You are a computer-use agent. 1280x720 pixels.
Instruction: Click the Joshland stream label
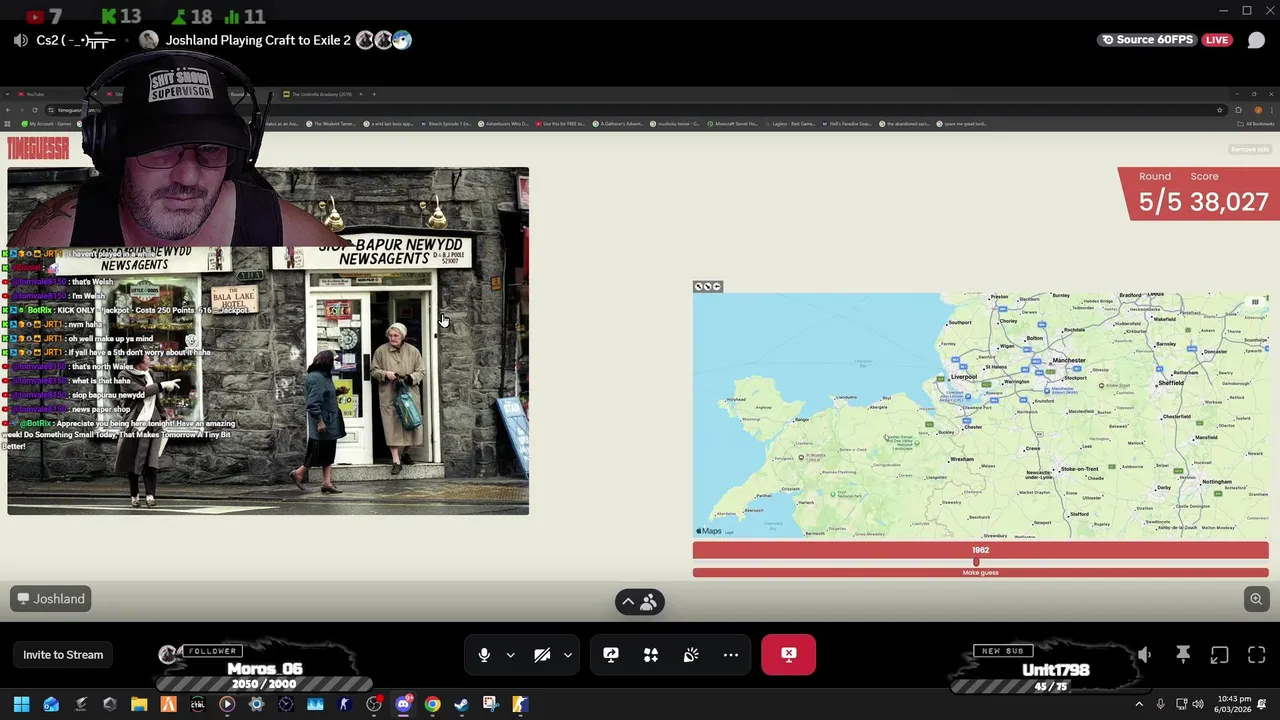[51, 599]
